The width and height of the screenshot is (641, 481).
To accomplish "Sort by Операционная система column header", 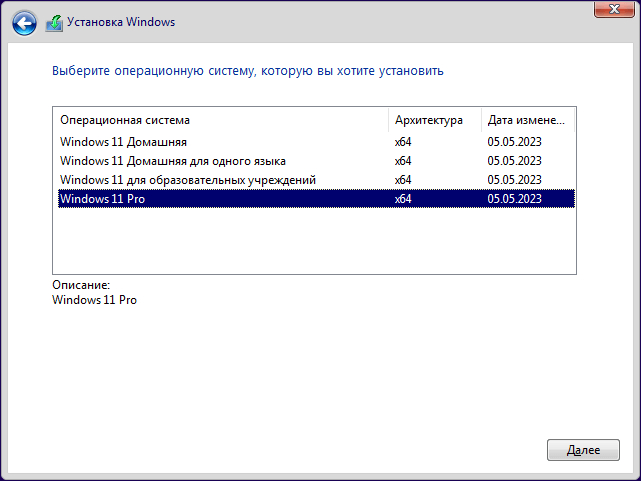I will pos(125,121).
